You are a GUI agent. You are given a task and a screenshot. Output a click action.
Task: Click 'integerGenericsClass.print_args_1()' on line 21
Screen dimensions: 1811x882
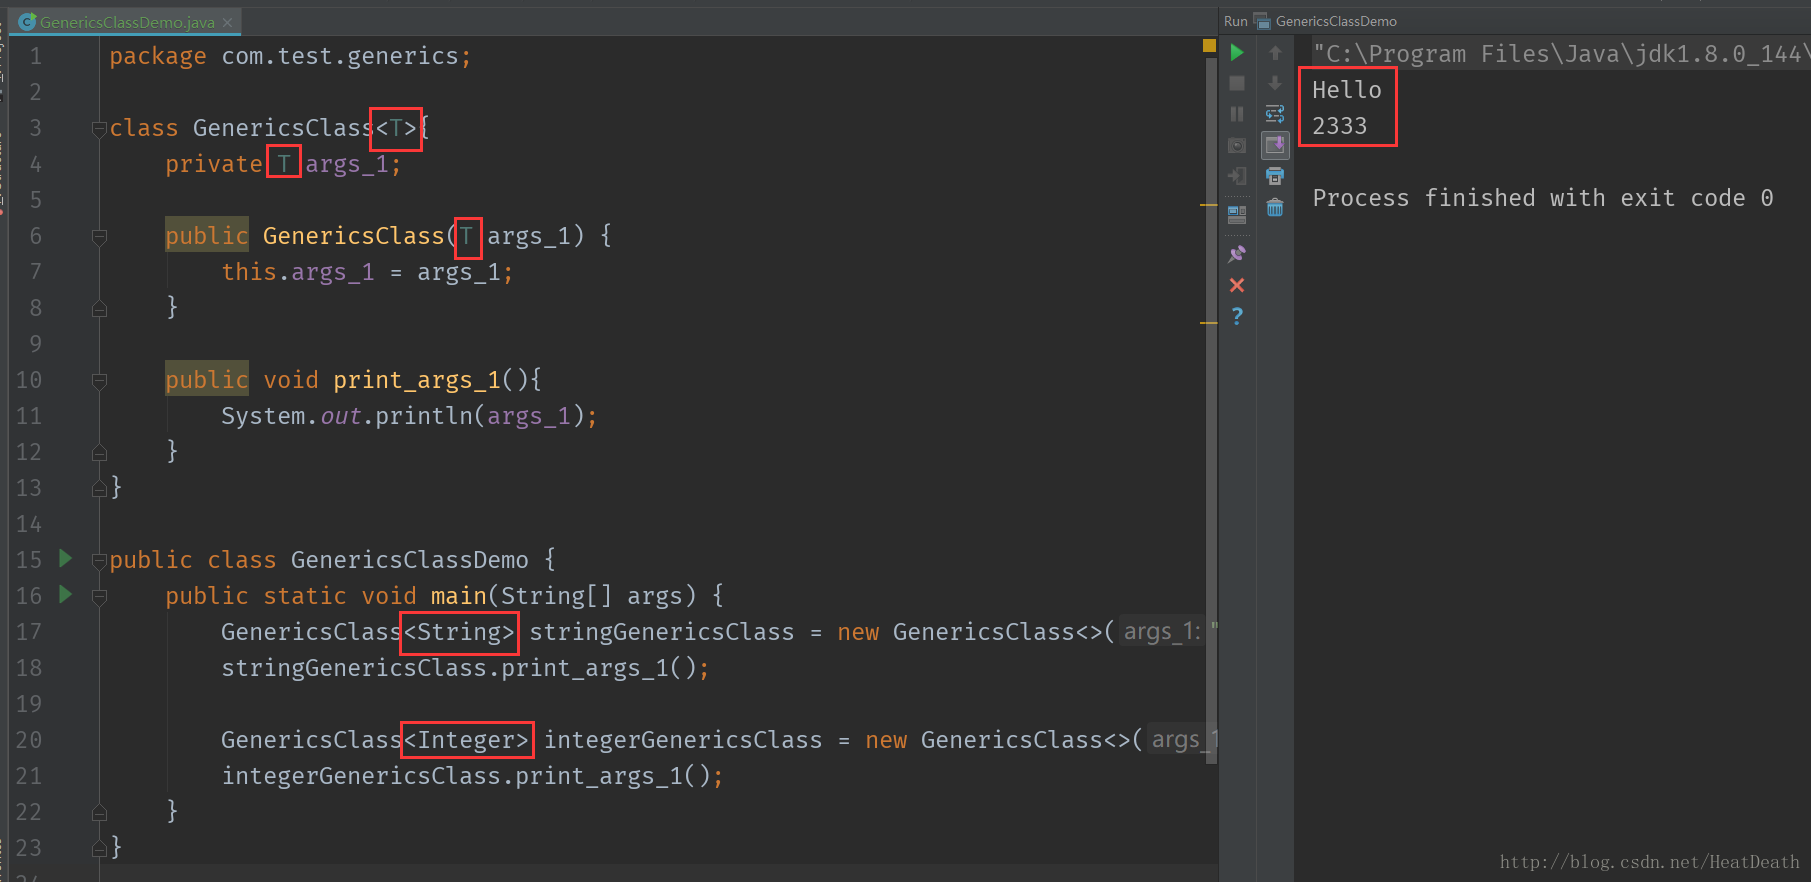point(466,776)
